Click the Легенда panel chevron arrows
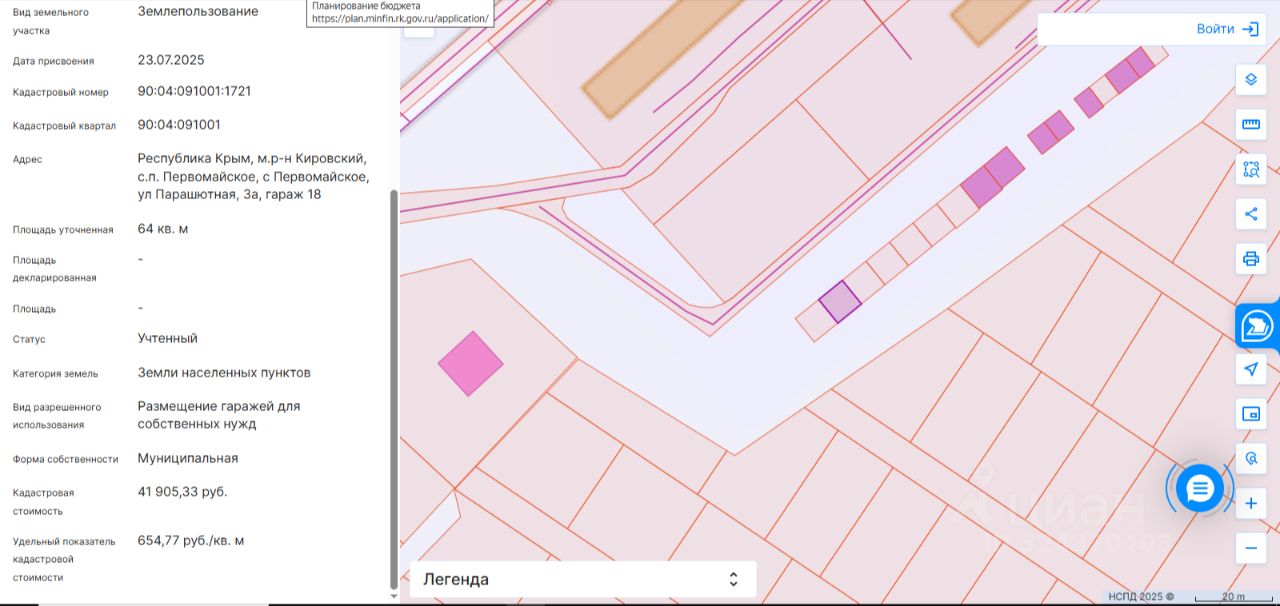Screen dimensions: 1280x606 733,579
